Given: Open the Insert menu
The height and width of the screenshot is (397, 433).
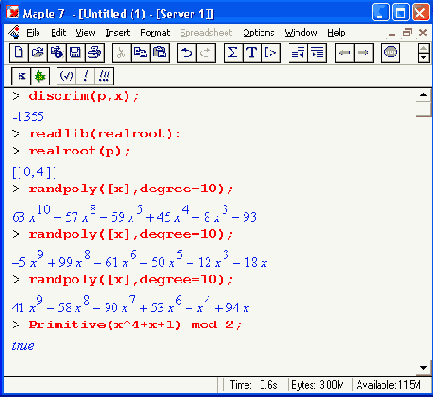Looking at the screenshot, I should pyautogui.click(x=118, y=33).
